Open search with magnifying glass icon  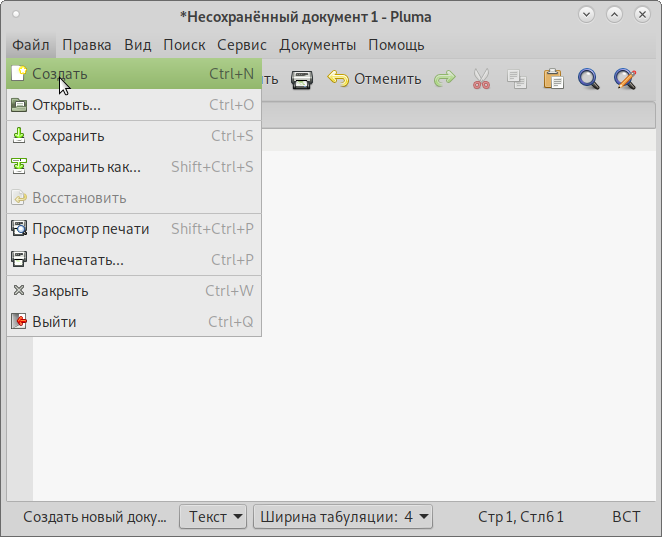589,79
